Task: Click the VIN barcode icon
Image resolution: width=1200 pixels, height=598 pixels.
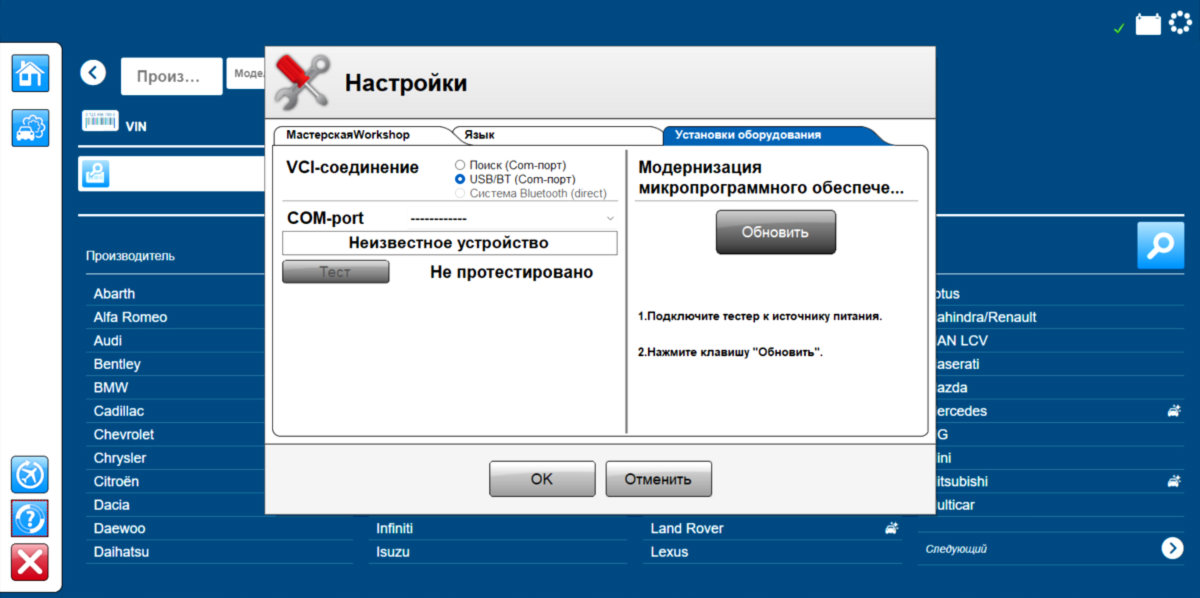Action: (99, 121)
